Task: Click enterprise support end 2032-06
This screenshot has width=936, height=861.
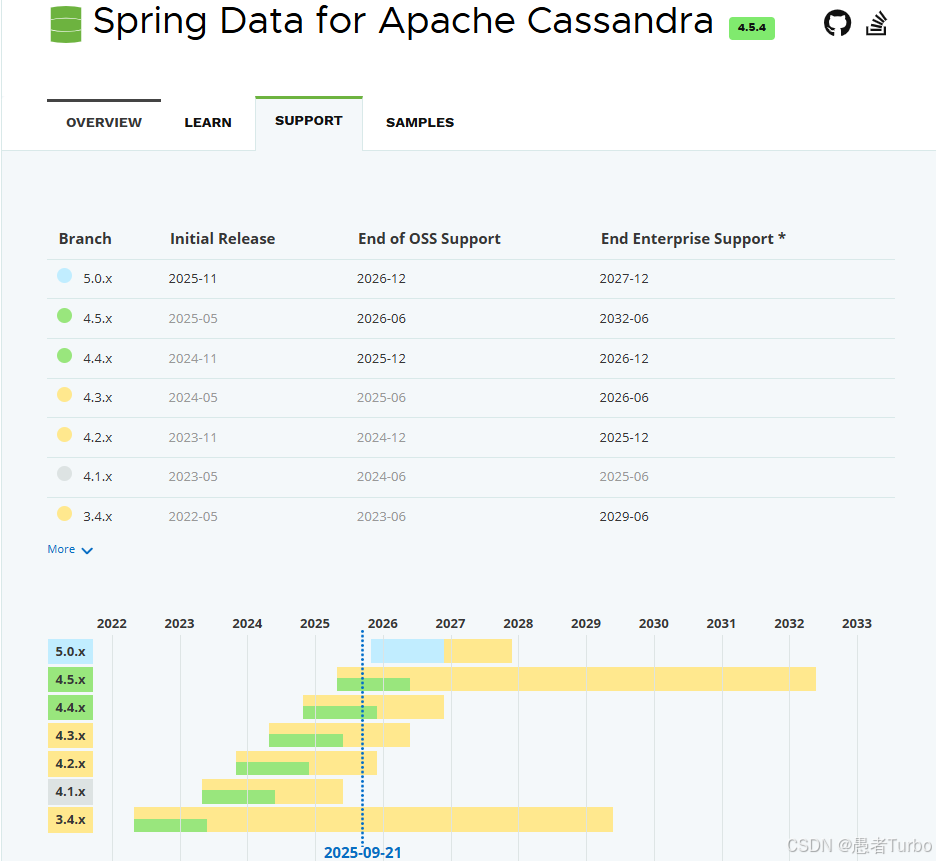Action: (x=624, y=319)
